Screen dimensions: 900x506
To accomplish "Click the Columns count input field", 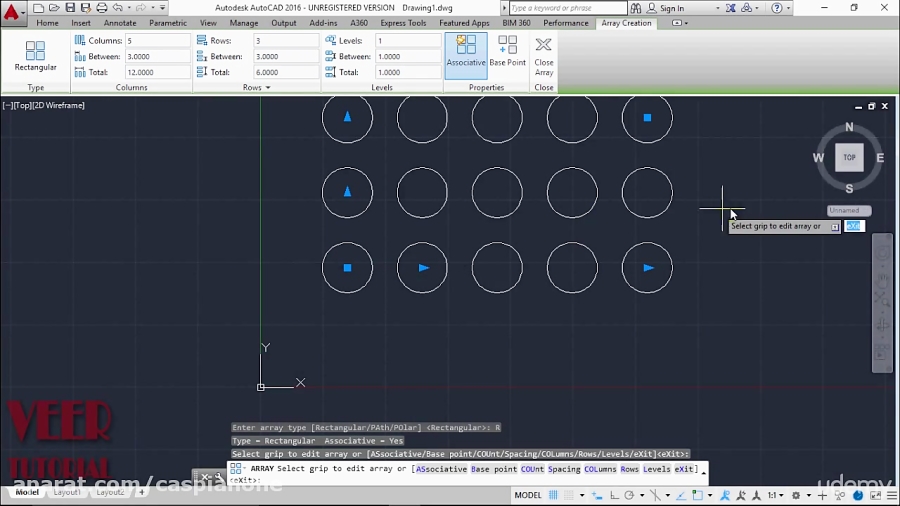I will 157,41.
